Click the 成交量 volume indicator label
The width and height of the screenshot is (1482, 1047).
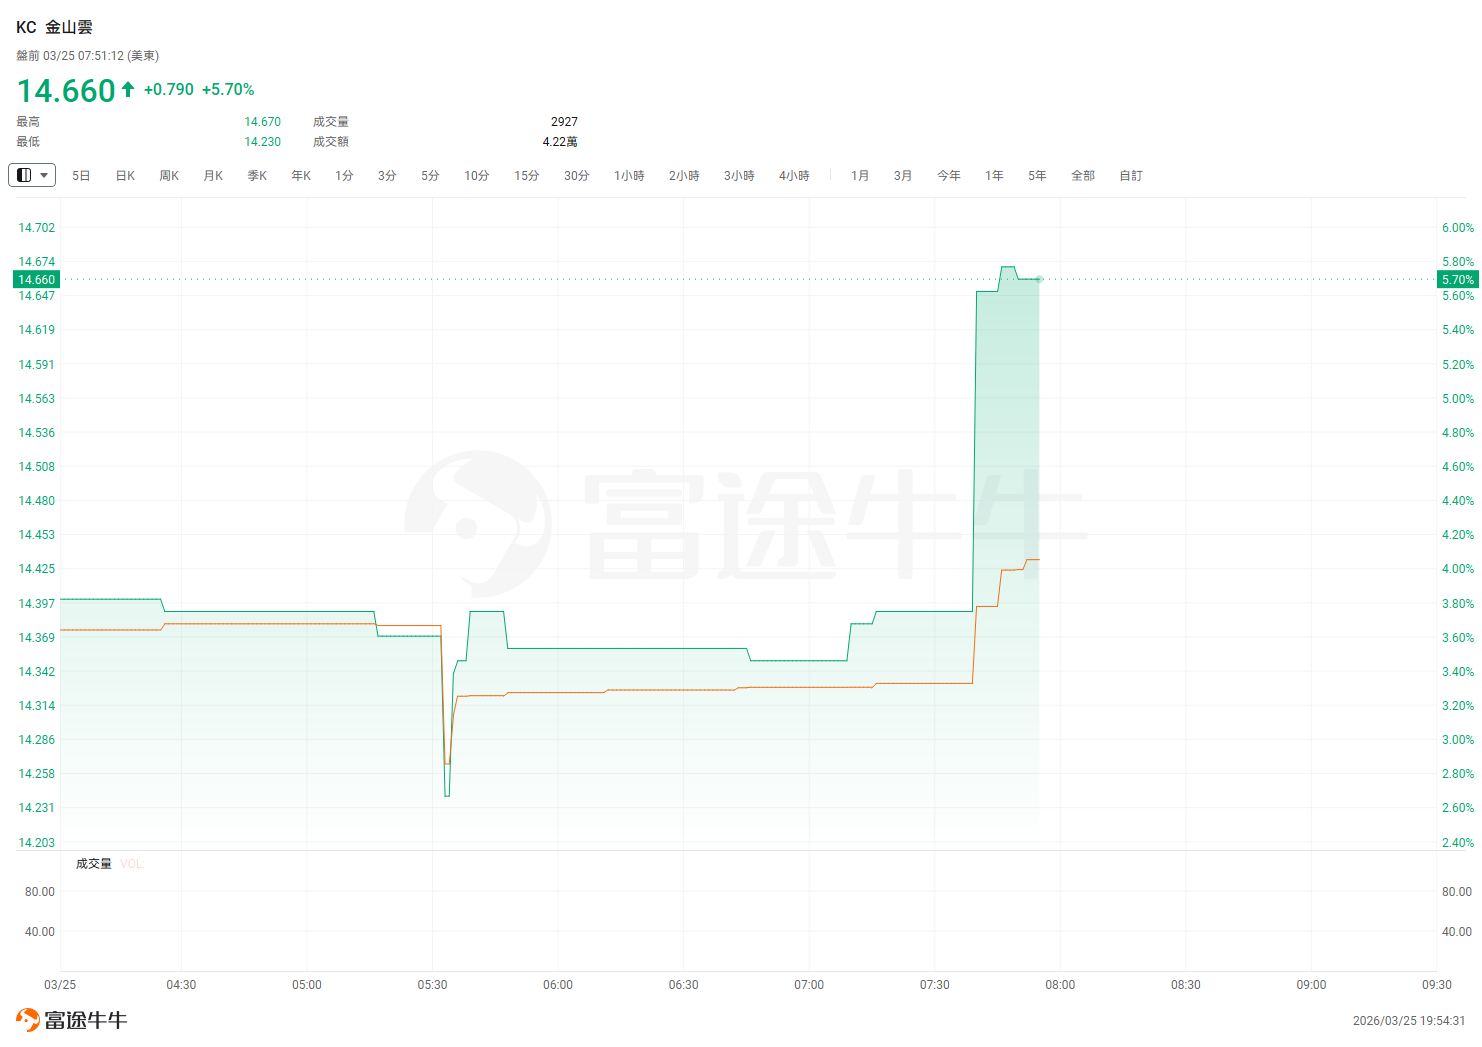pyautogui.click(x=94, y=864)
